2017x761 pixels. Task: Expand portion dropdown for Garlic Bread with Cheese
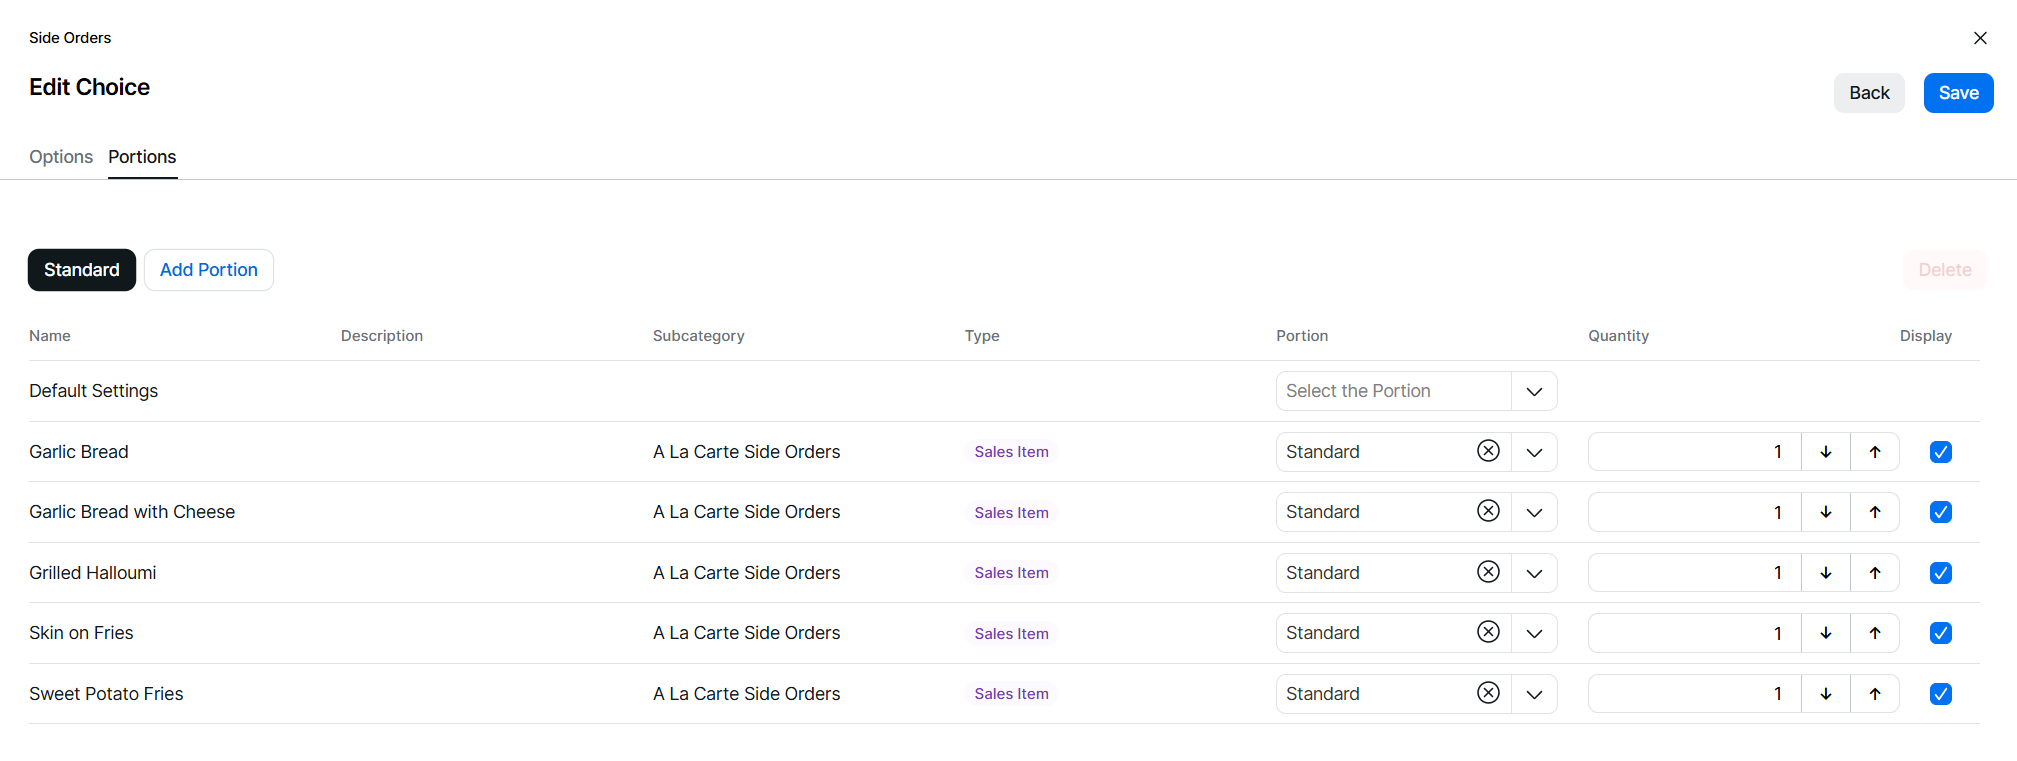click(1533, 512)
